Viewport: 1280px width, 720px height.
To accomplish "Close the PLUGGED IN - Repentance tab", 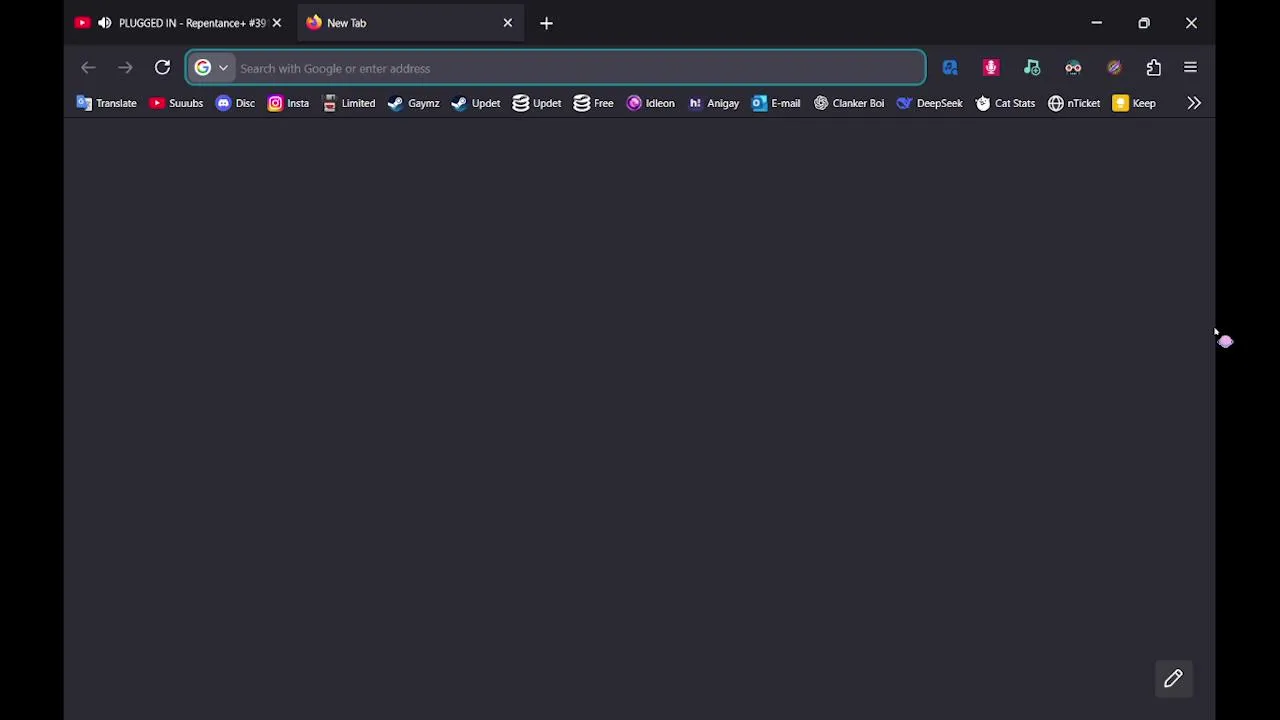I will (277, 23).
